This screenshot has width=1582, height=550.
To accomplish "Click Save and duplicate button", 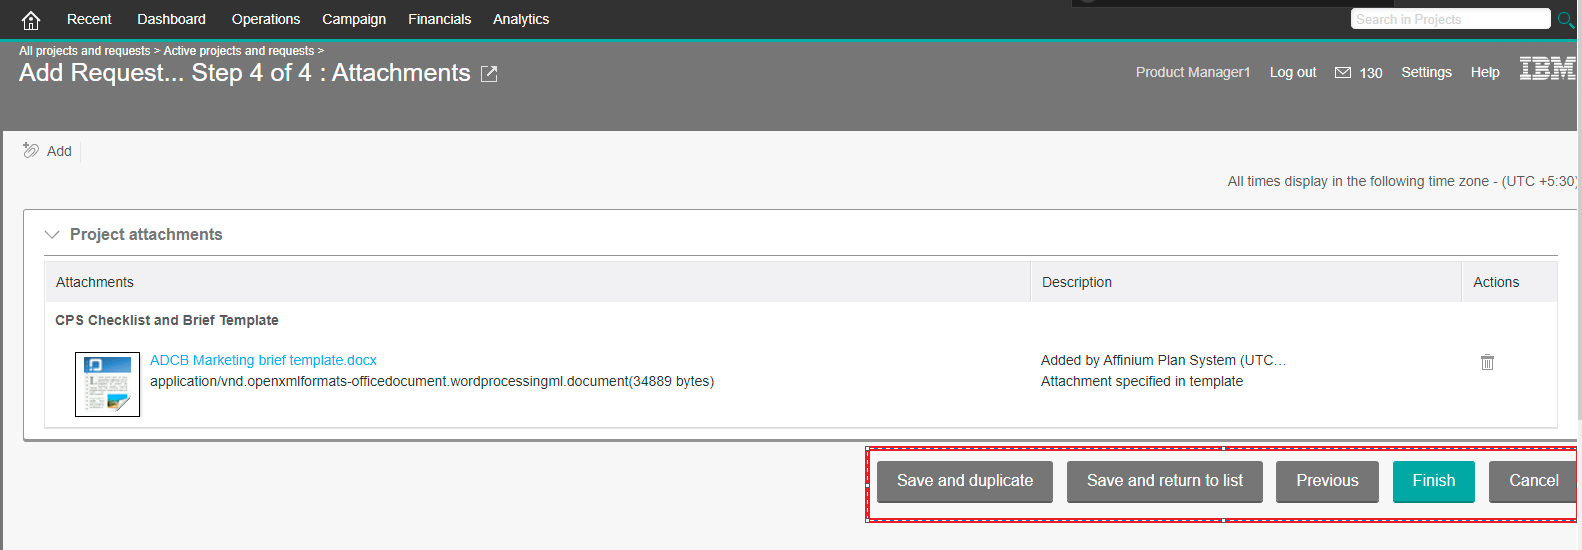I will (964, 481).
